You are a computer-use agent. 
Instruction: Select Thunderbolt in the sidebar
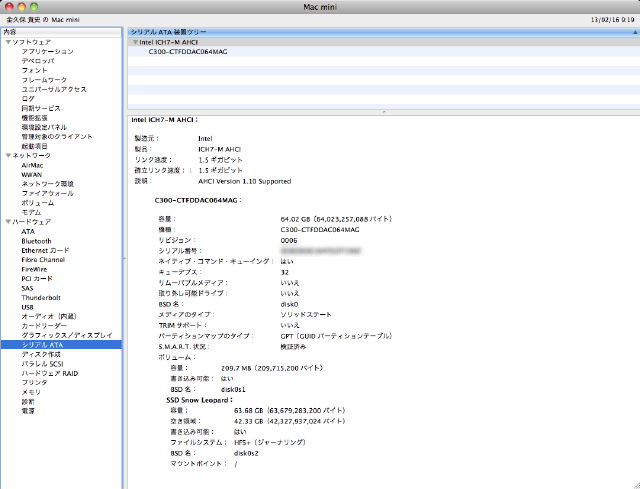tap(41, 298)
